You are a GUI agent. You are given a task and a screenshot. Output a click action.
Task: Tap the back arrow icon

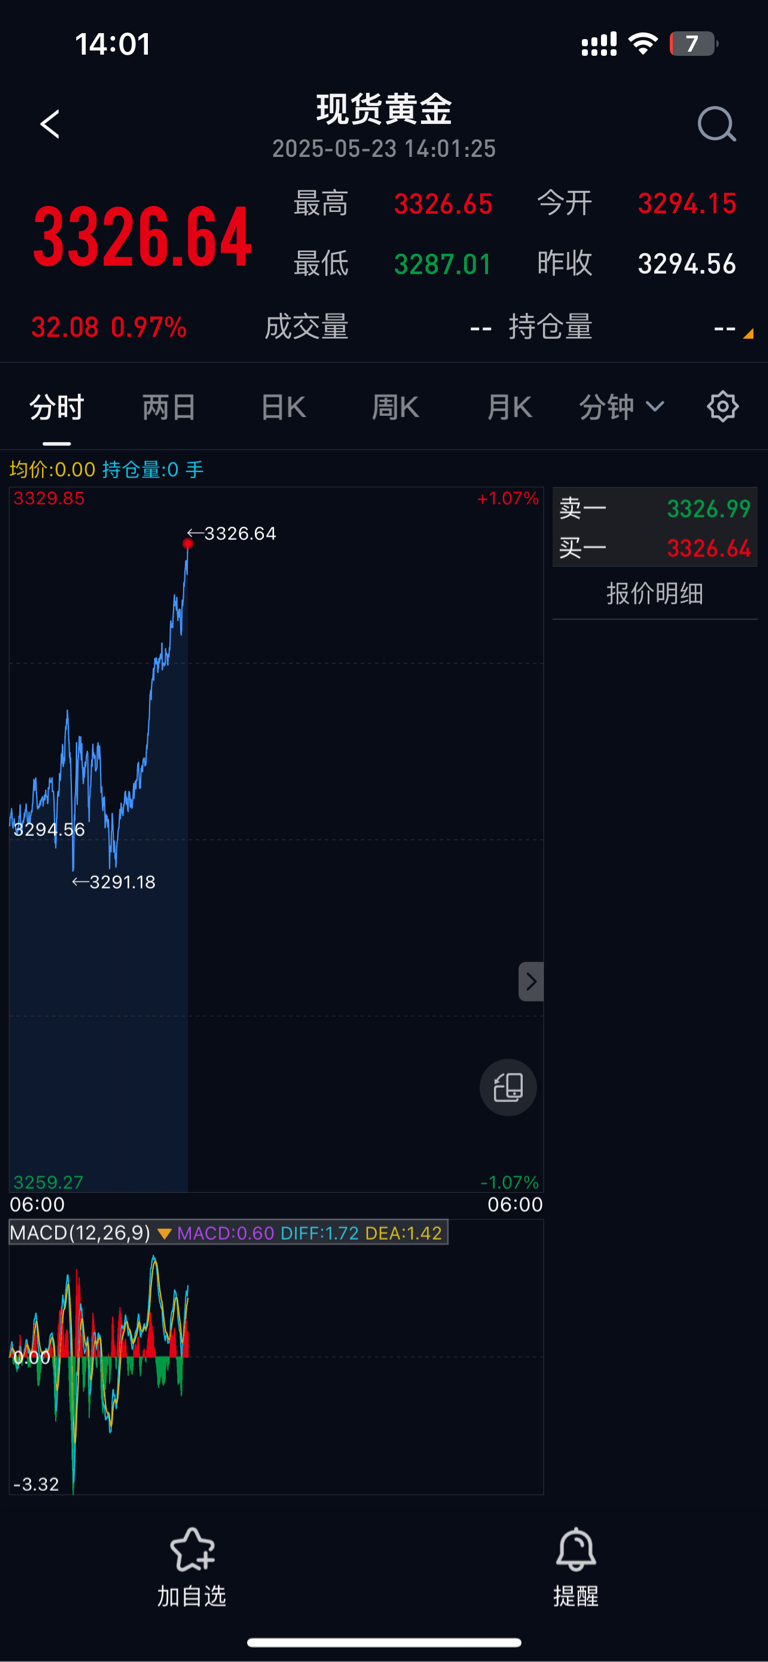pos(50,124)
